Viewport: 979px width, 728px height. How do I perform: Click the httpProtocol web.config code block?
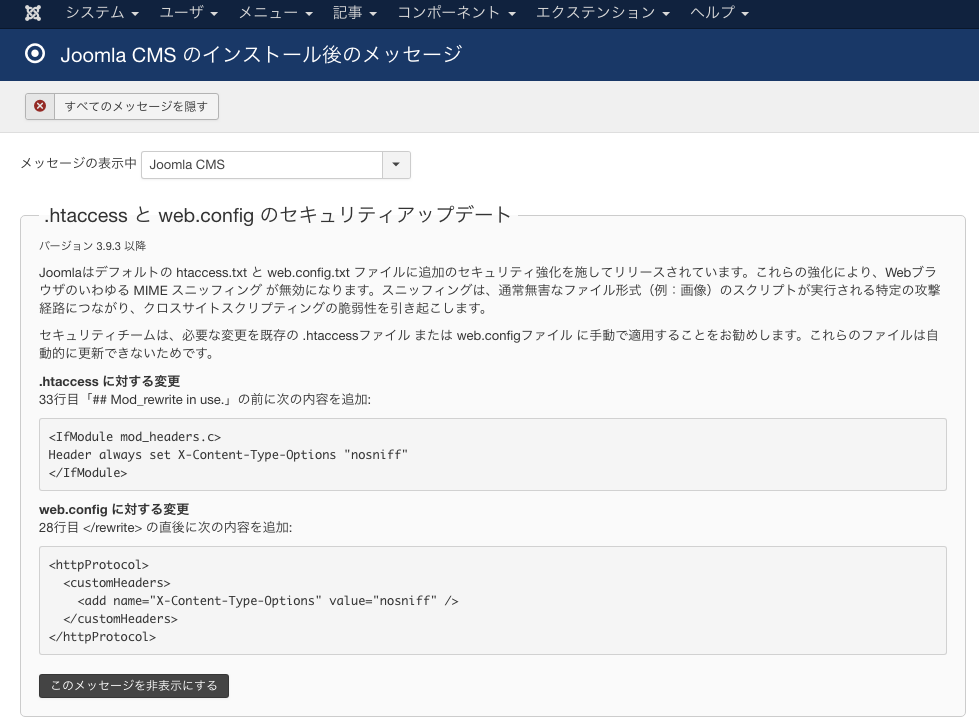click(x=492, y=600)
